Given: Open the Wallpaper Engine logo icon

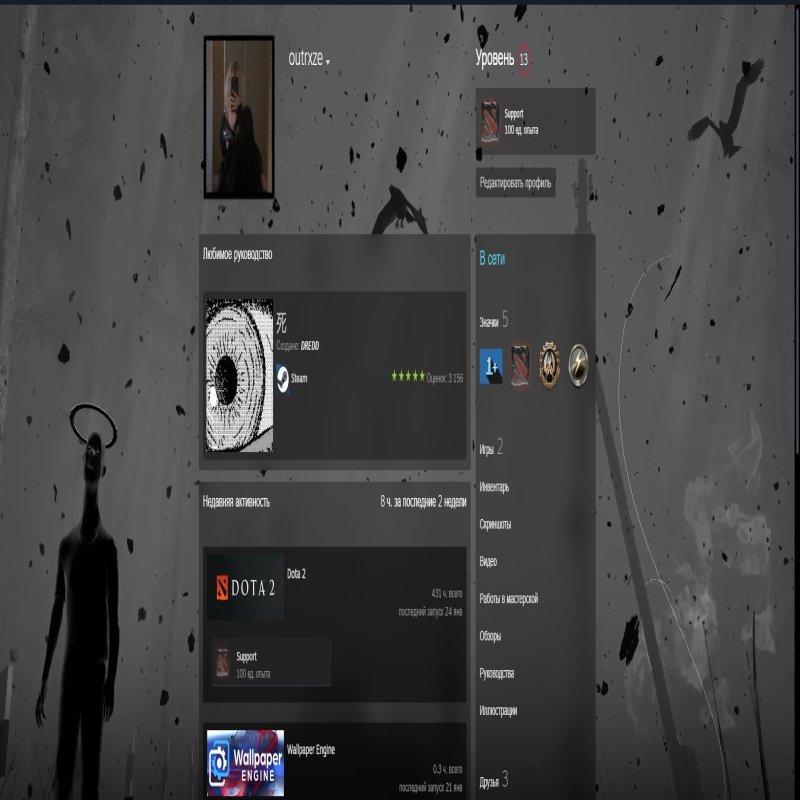Looking at the screenshot, I should pyautogui.click(x=245, y=763).
